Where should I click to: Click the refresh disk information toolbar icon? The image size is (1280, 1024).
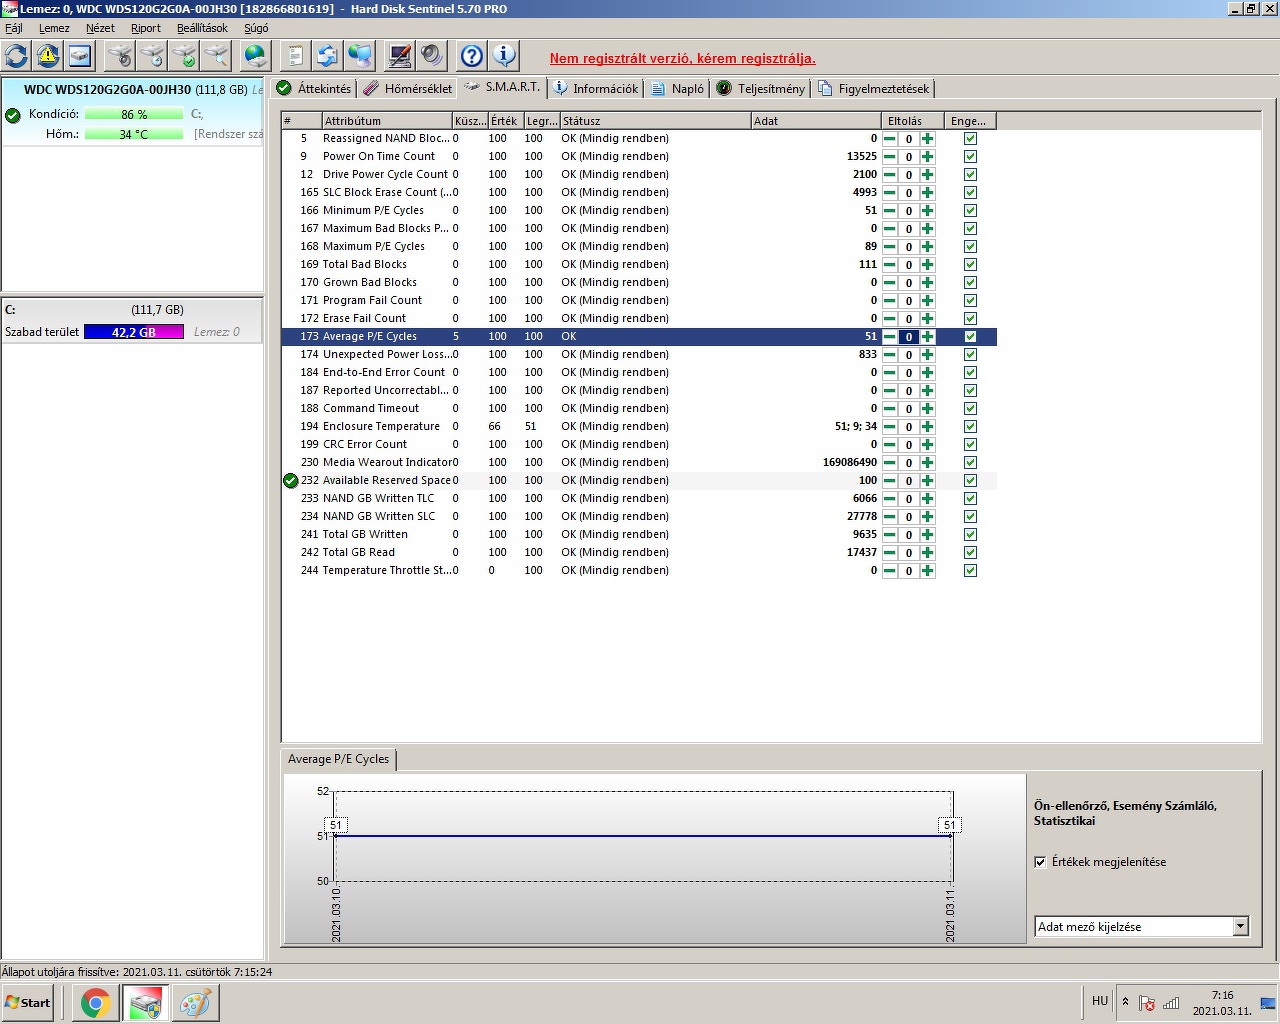17,56
